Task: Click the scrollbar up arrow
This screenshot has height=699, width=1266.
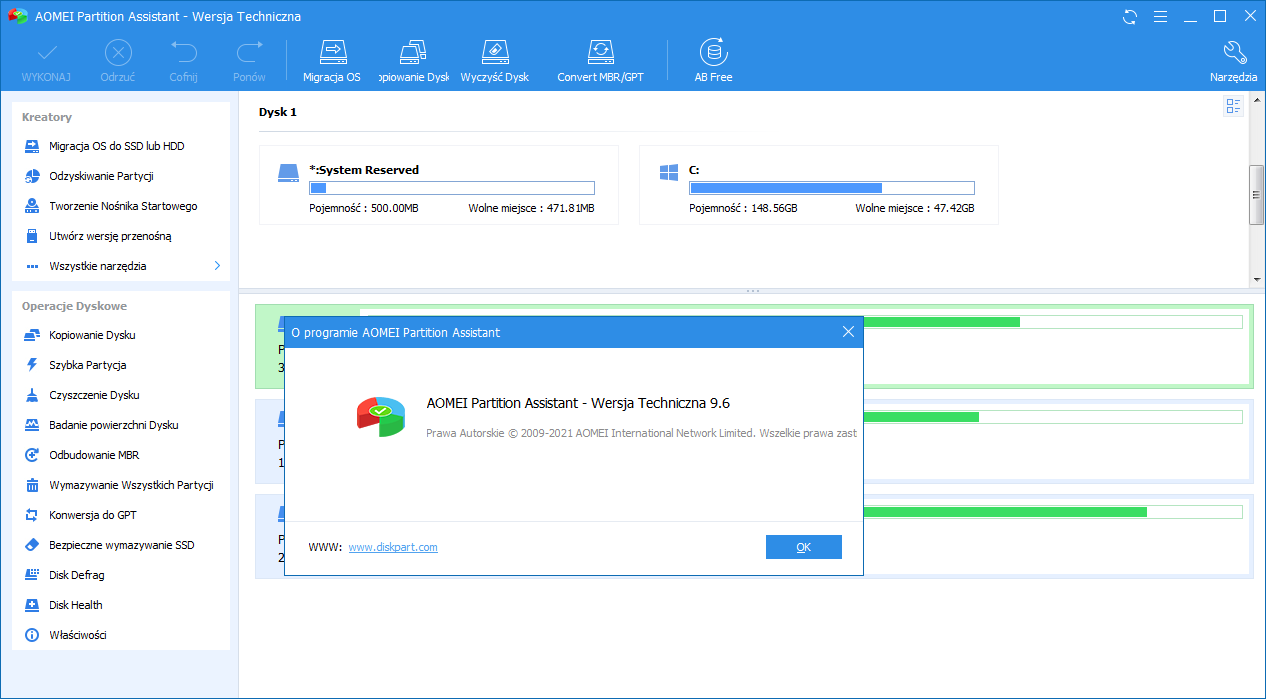Action: 1257,102
